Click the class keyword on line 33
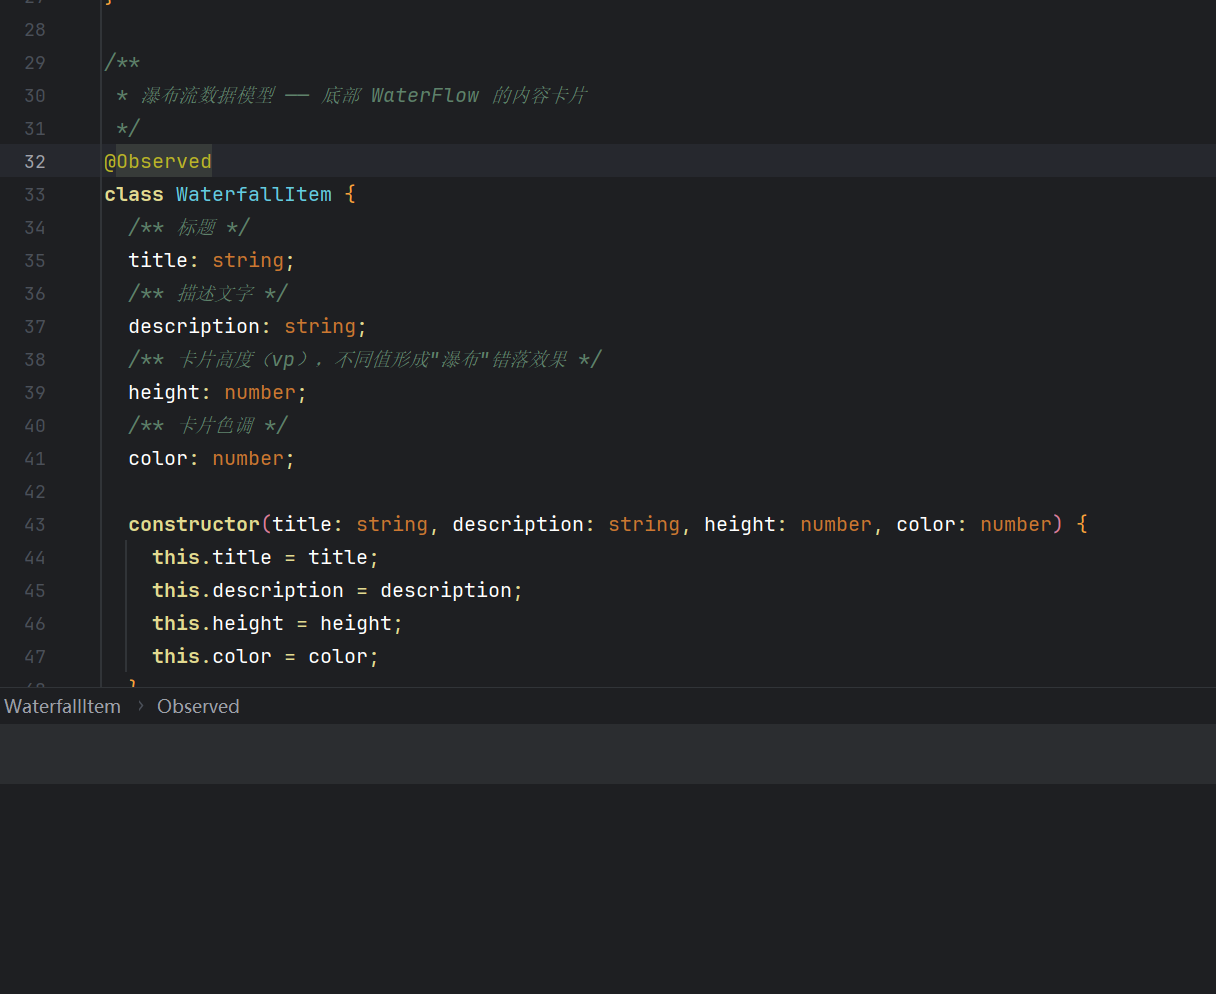The image size is (1216, 994). [x=134, y=194]
